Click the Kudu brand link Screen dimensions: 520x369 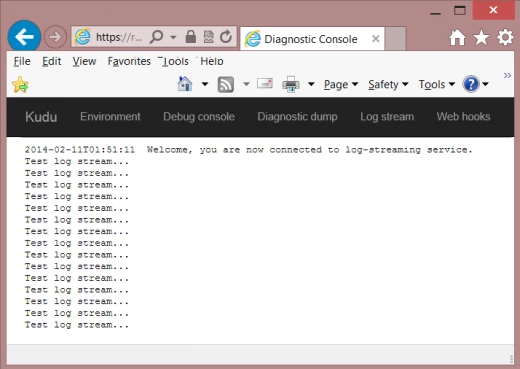click(41, 117)
